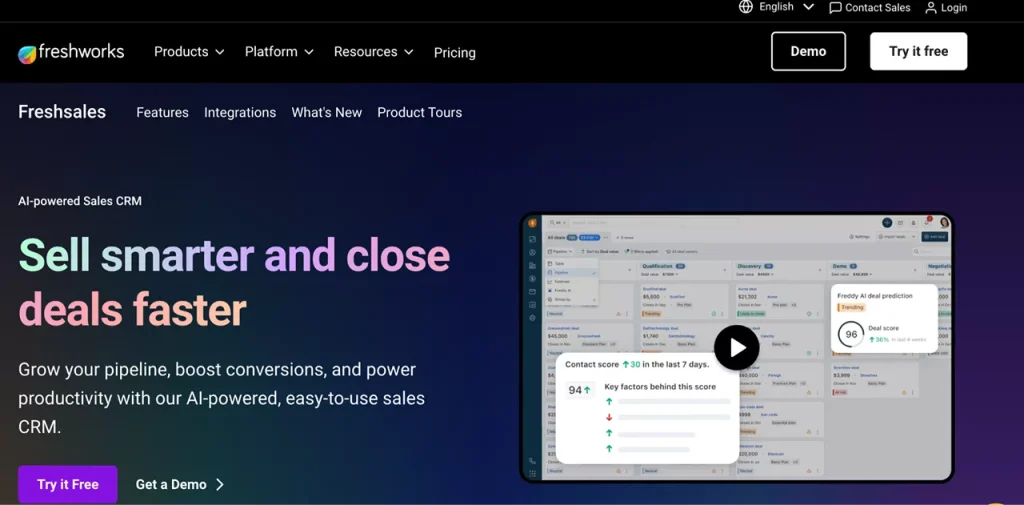Click the freshworks logo
Viewport: 1024px width, 505px height.
pos(71,52)
